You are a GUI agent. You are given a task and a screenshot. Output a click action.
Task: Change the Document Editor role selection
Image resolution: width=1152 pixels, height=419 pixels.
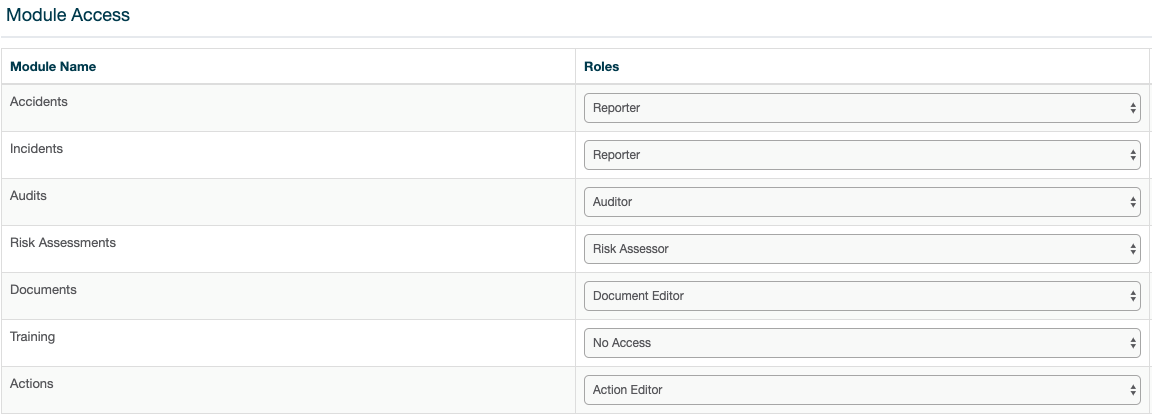862,296
